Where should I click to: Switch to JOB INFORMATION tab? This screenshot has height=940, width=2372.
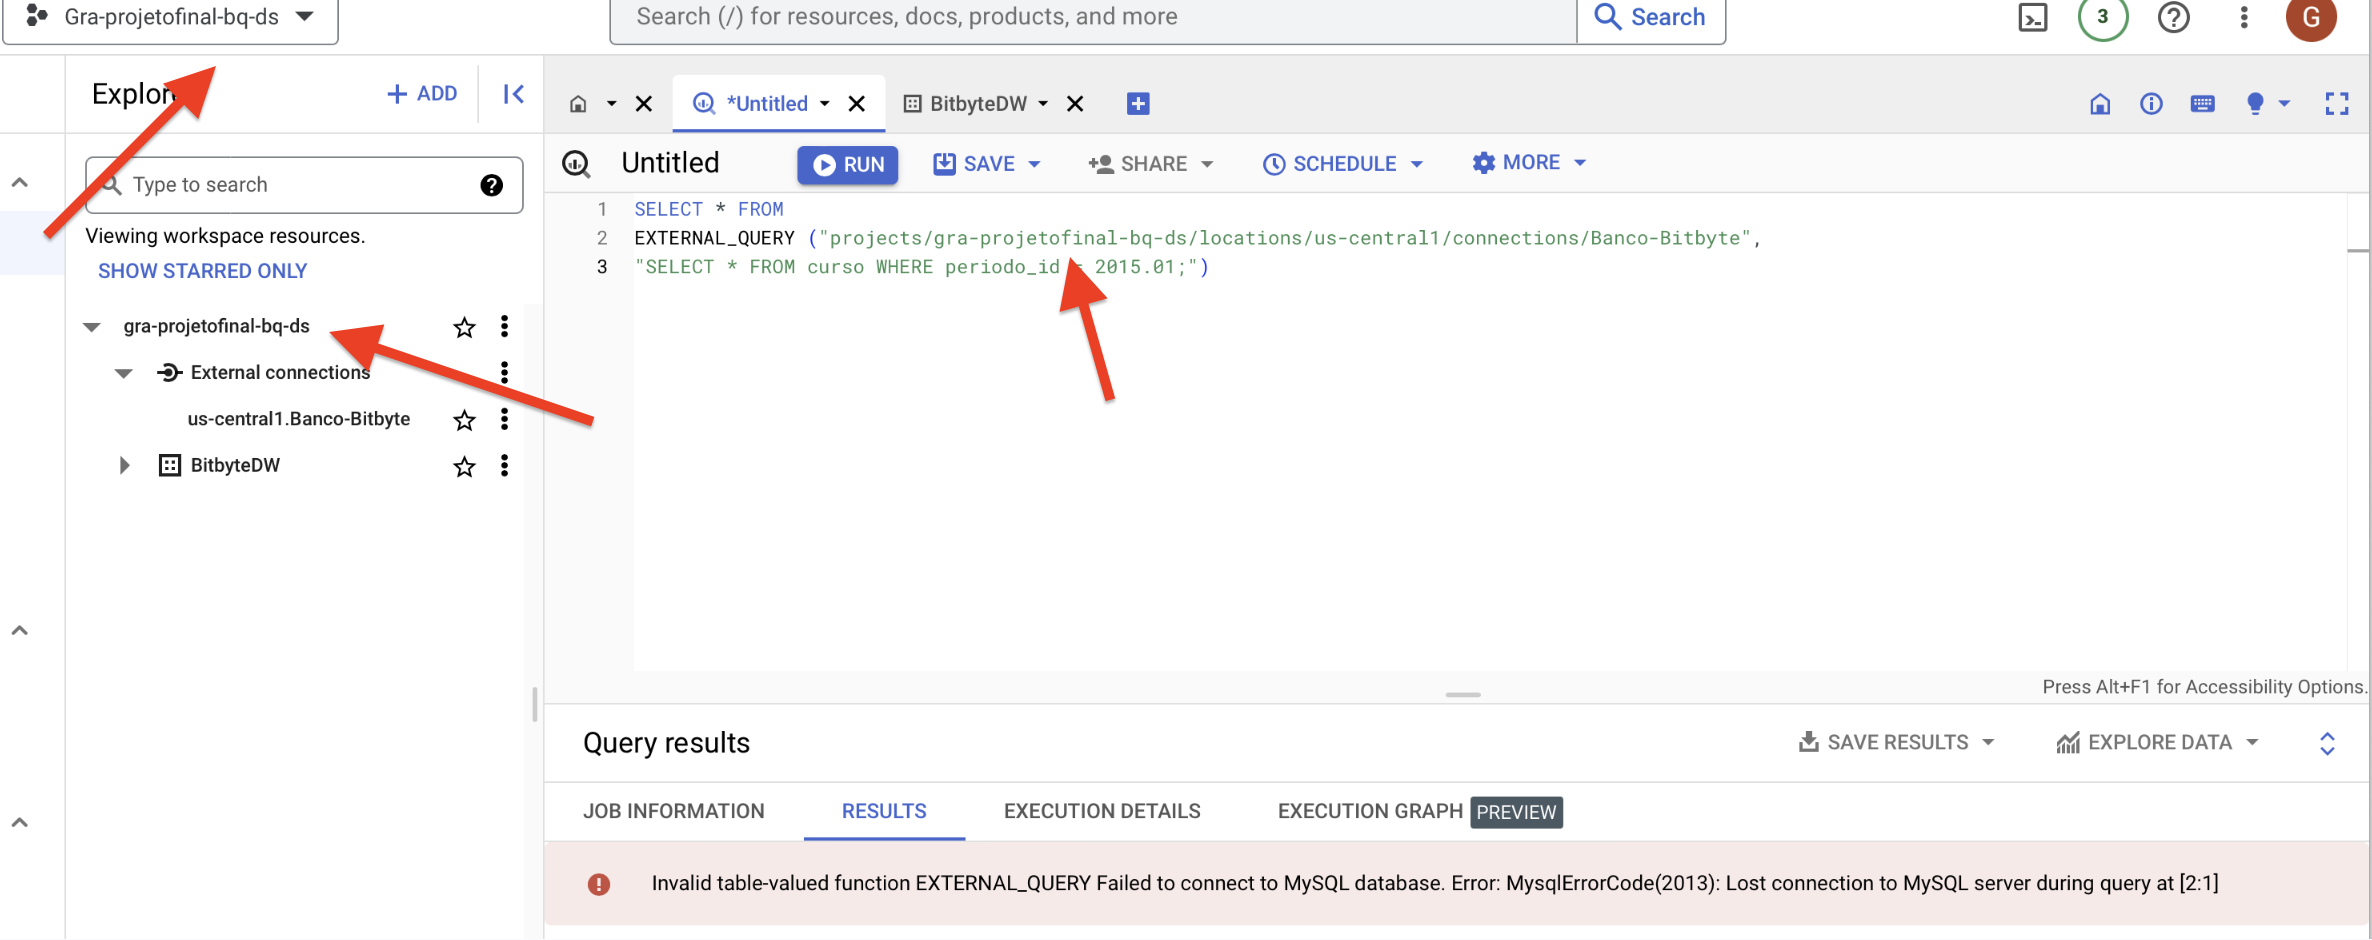(674, 811)
